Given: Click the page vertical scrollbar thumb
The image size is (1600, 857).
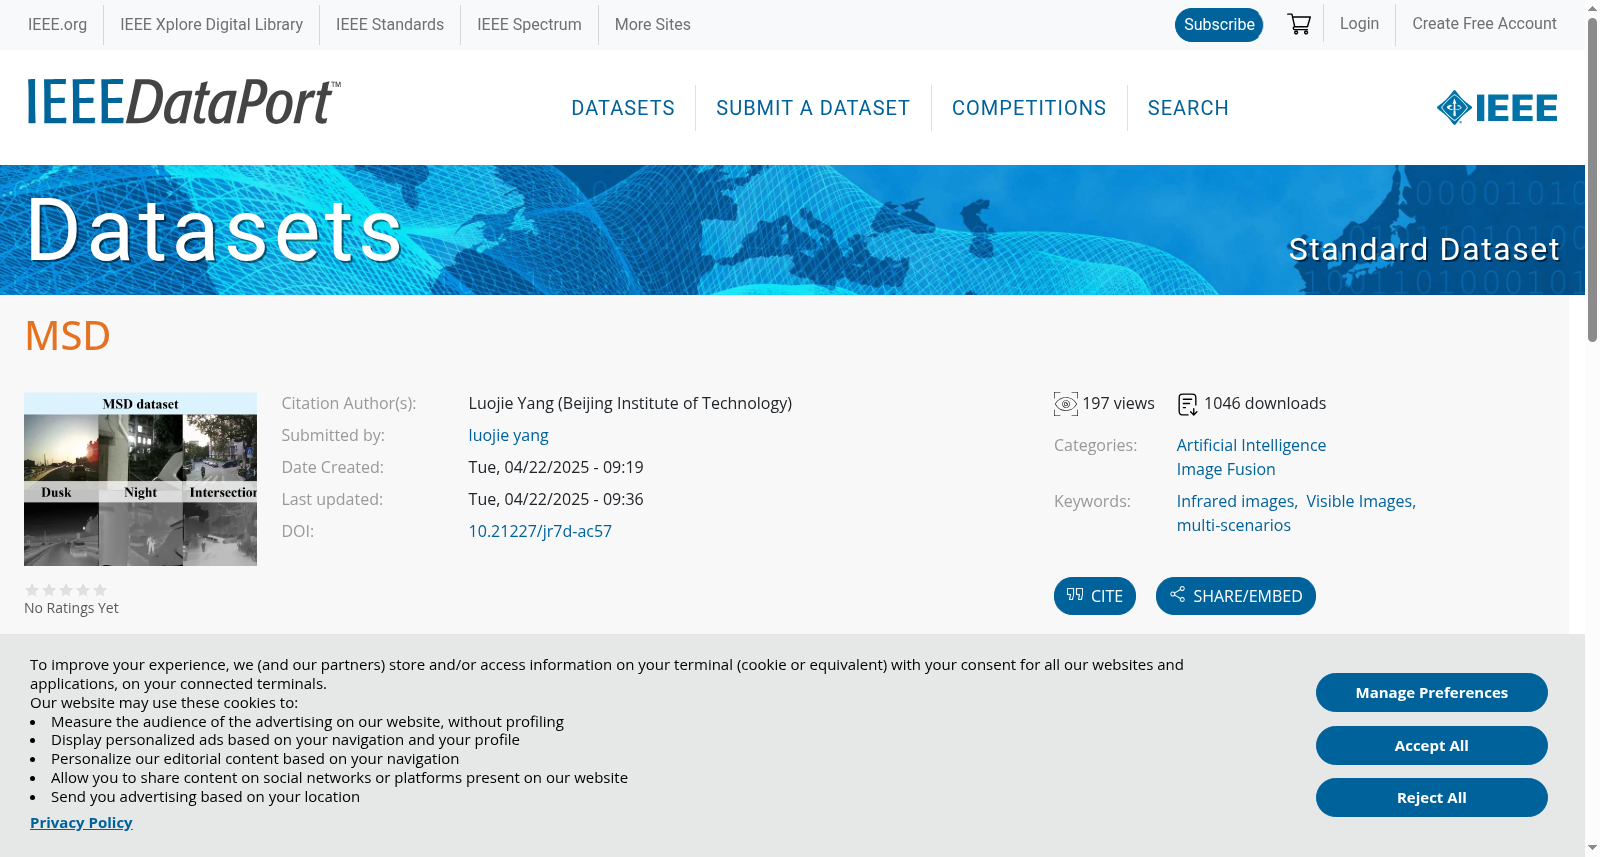Looking at the screenshot, I should [x=1592, y=180].
